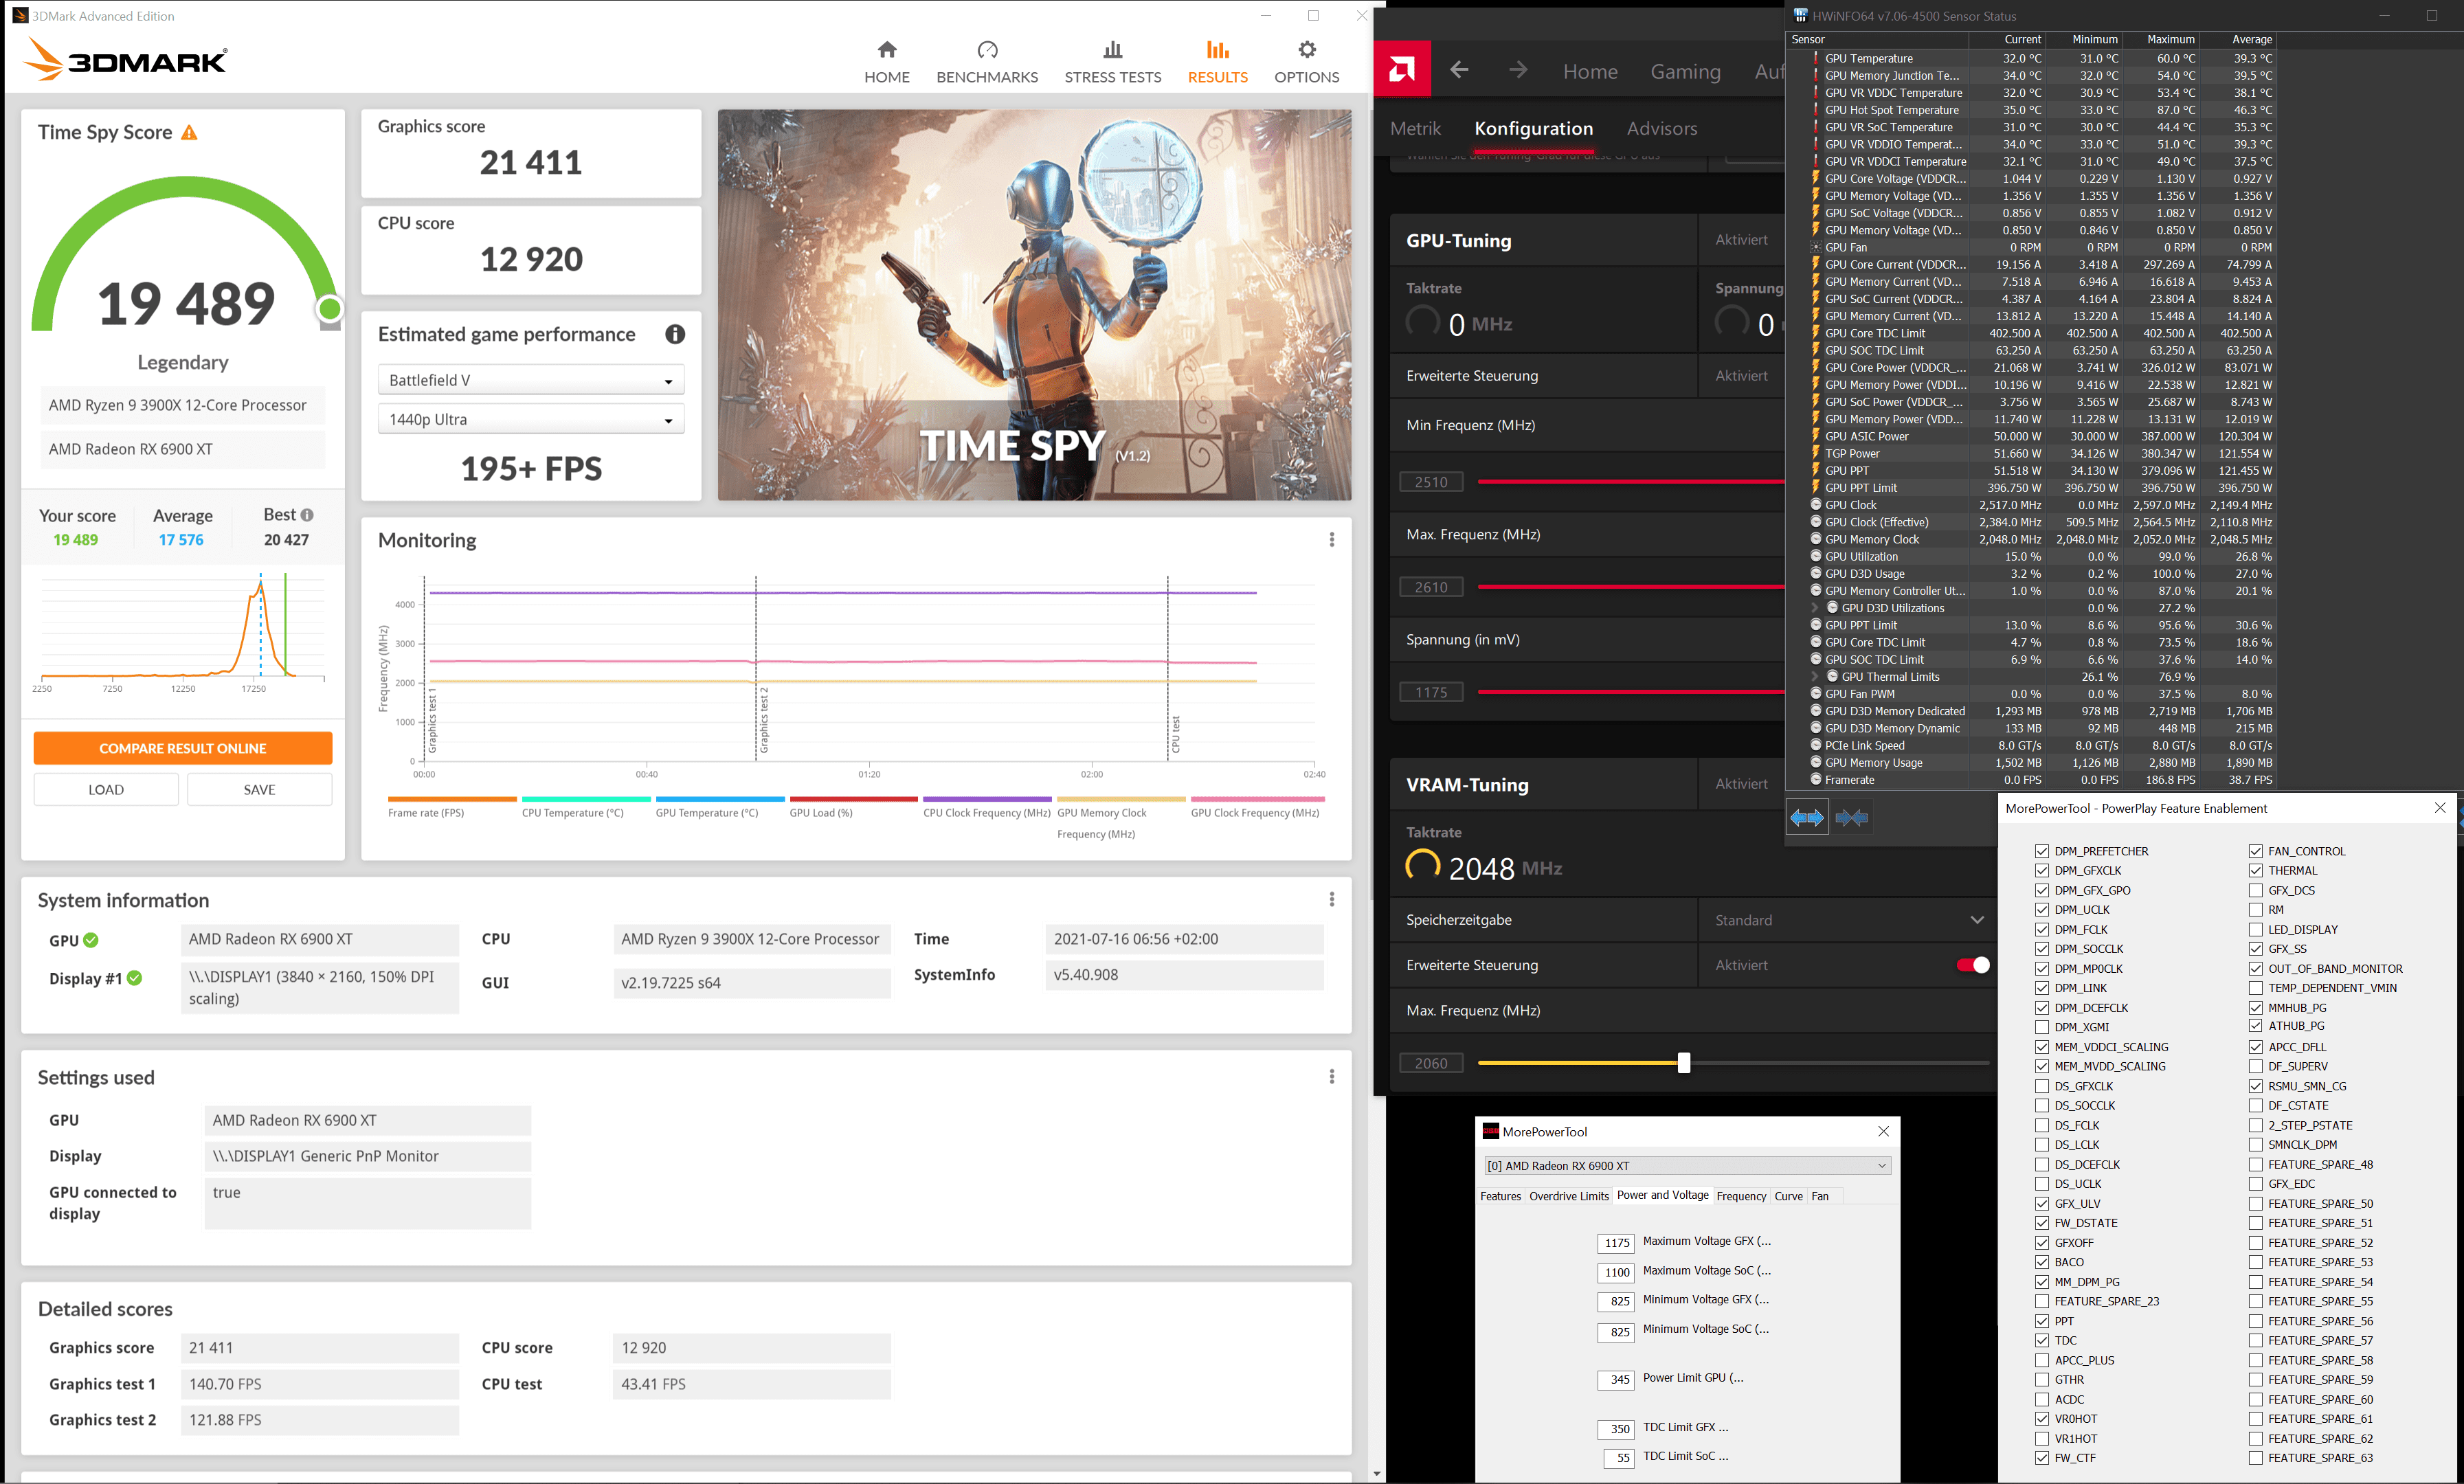Open Stress Tests in 3DMark
Viewport: 2464px width, 1484px height.
[1112, 62]
